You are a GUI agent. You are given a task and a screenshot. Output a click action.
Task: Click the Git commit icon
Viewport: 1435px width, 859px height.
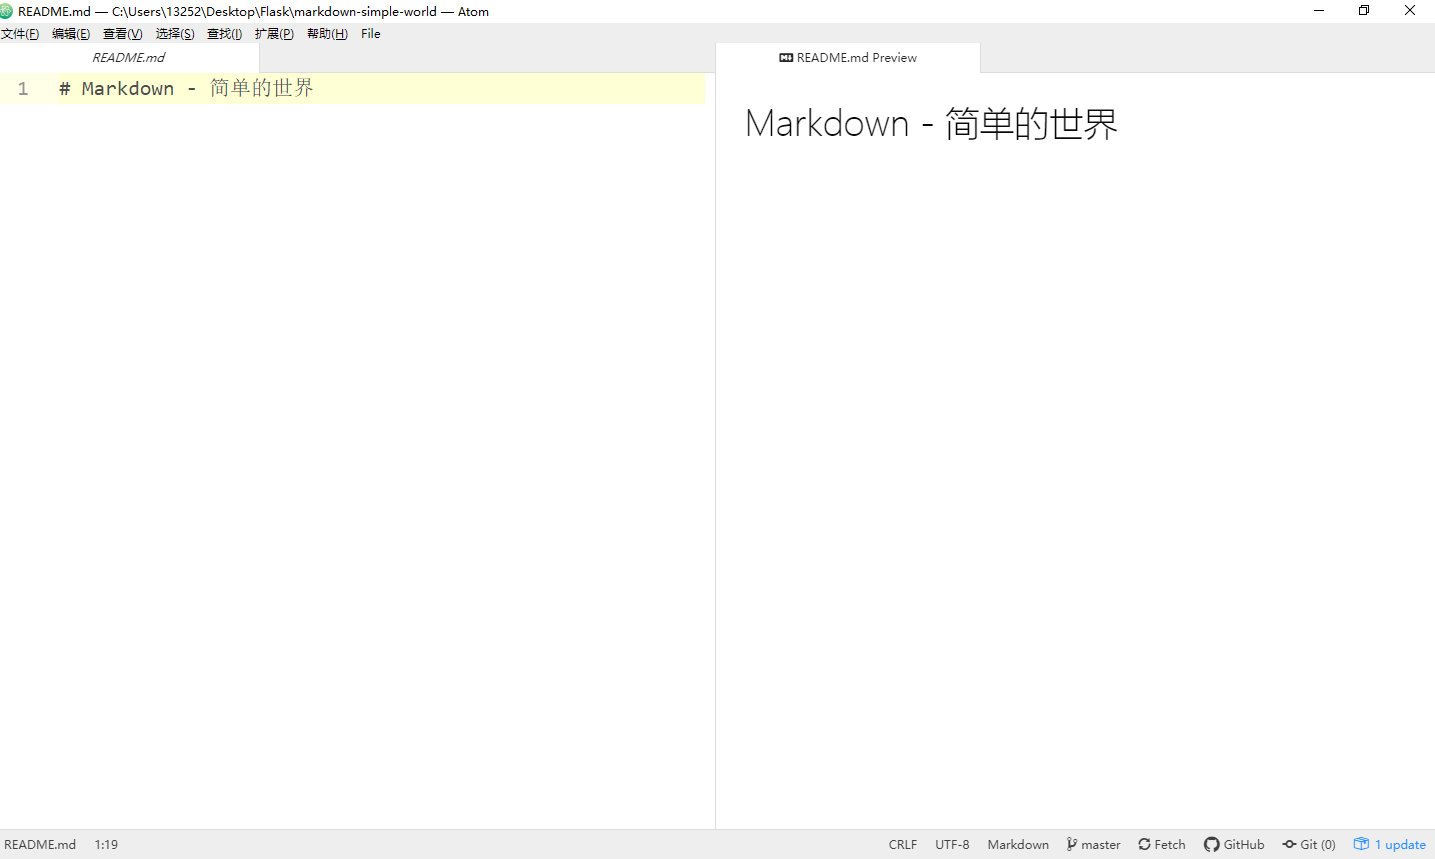coord(1289,845)
